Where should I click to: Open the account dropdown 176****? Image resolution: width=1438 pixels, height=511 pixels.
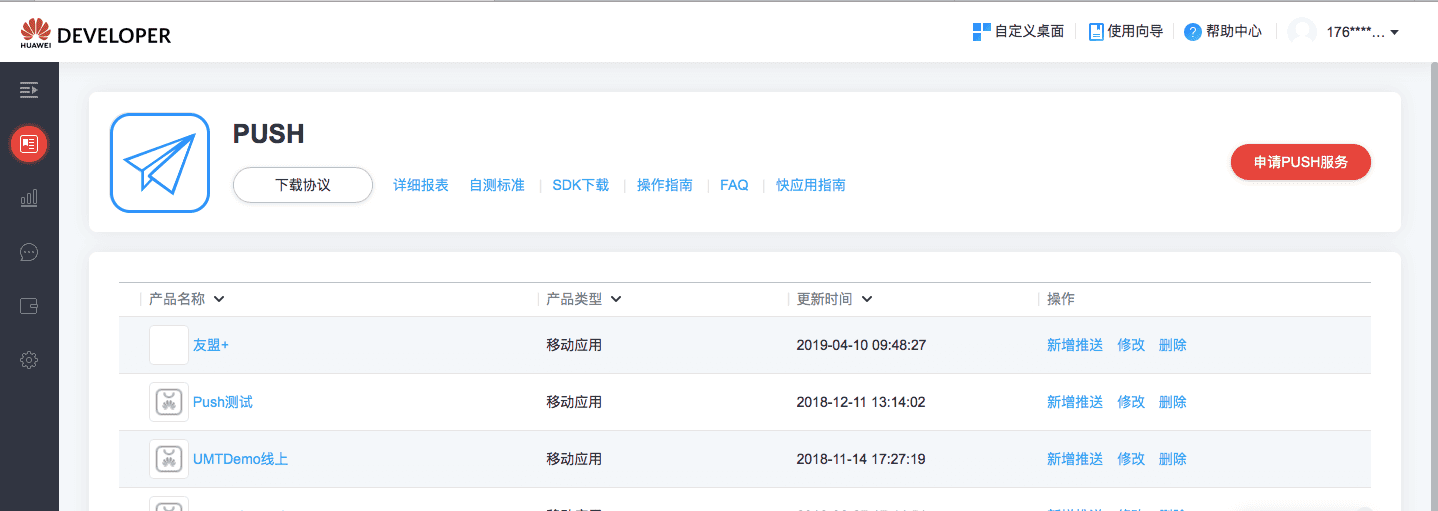pyautogui.click(x=1362, y=32)
